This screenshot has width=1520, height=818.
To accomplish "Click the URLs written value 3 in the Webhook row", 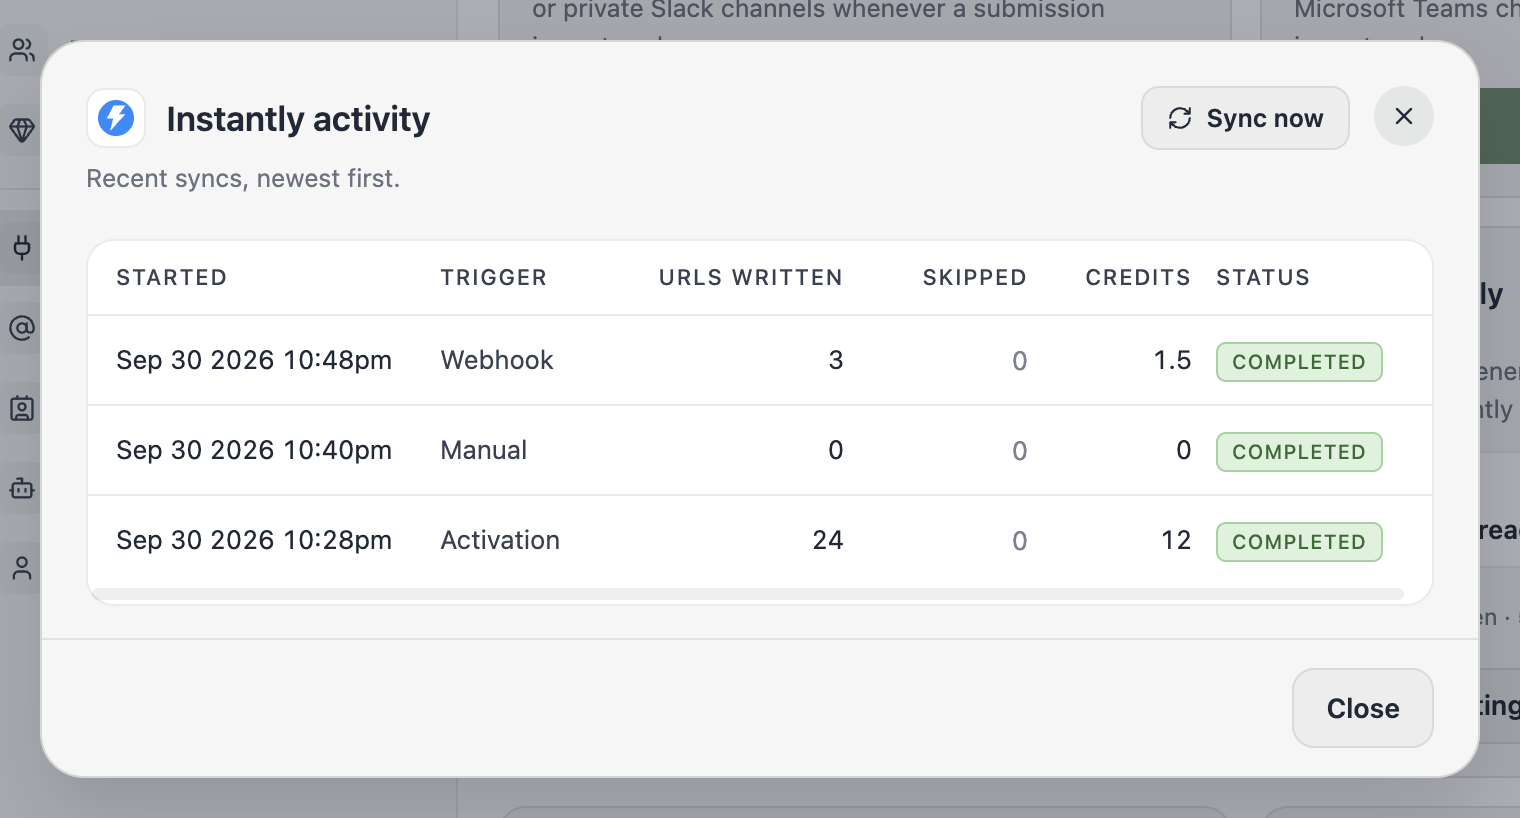I will point(836,360).
